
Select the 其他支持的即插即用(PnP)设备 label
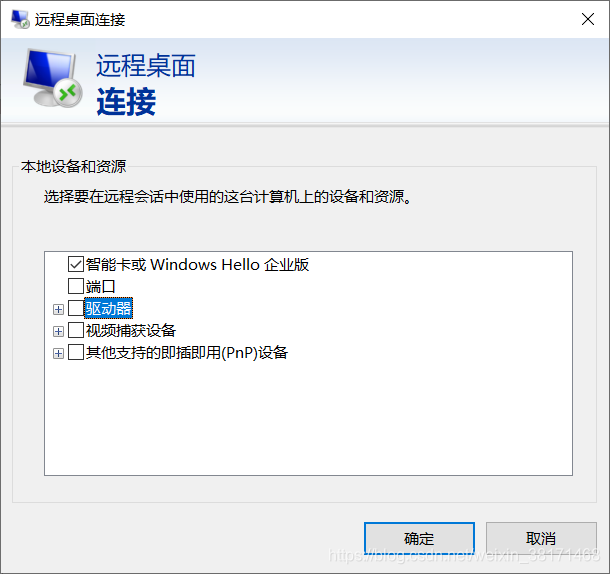tap(187, 353)
